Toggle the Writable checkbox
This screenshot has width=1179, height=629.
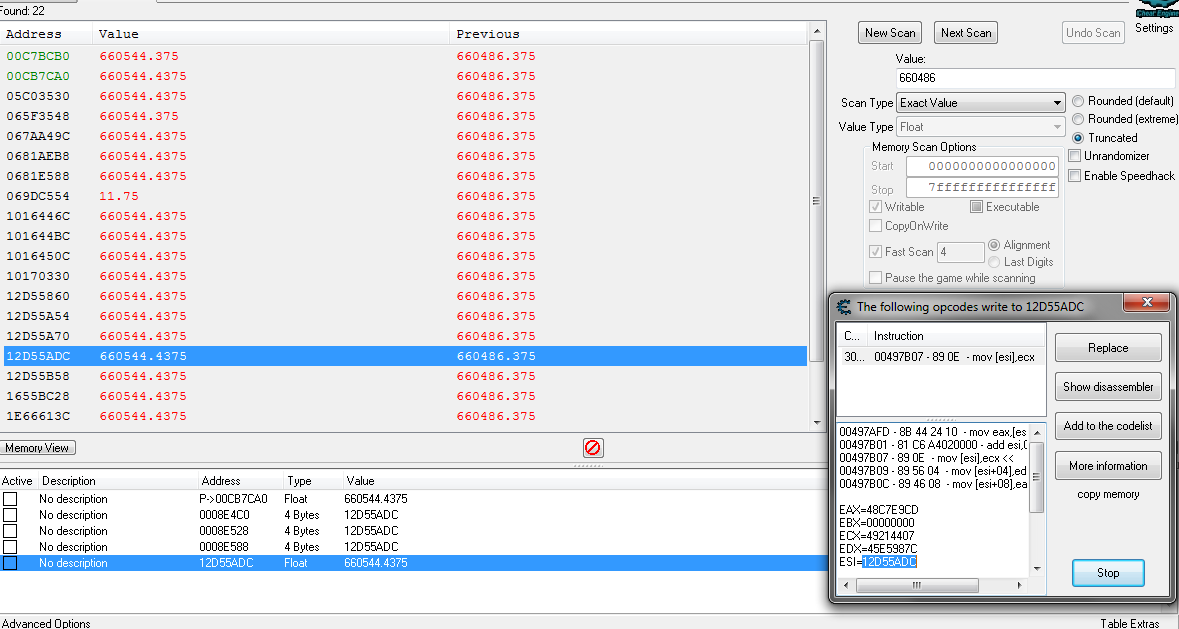(x=875, y=207)
